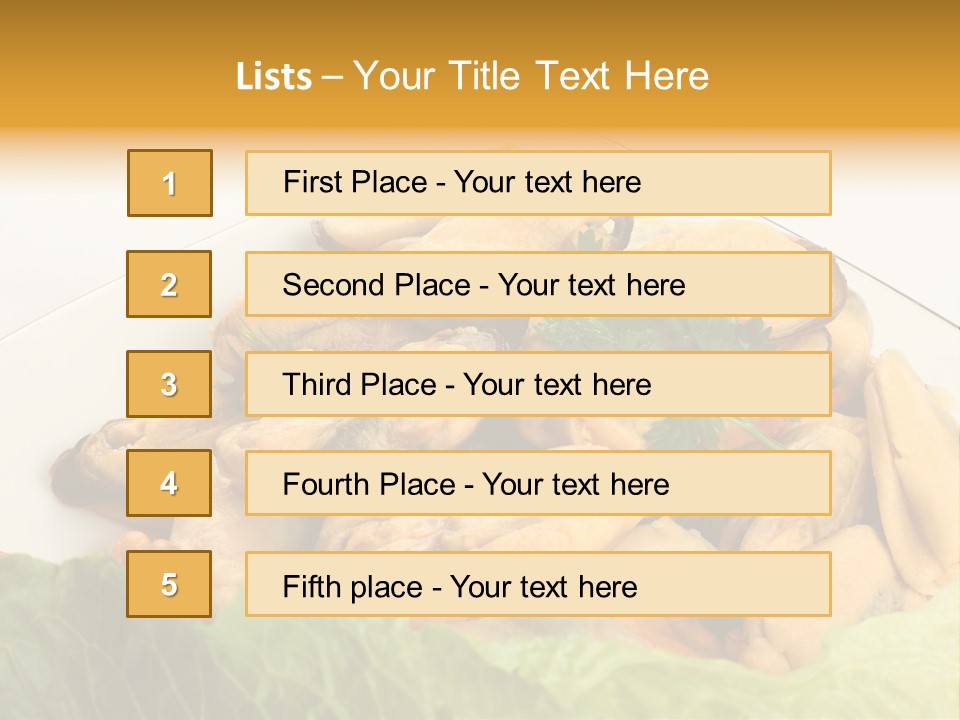Viewport: 960px width, 720px height.
Task: Select the Fifth place text bar
Action: pos(538,584)
